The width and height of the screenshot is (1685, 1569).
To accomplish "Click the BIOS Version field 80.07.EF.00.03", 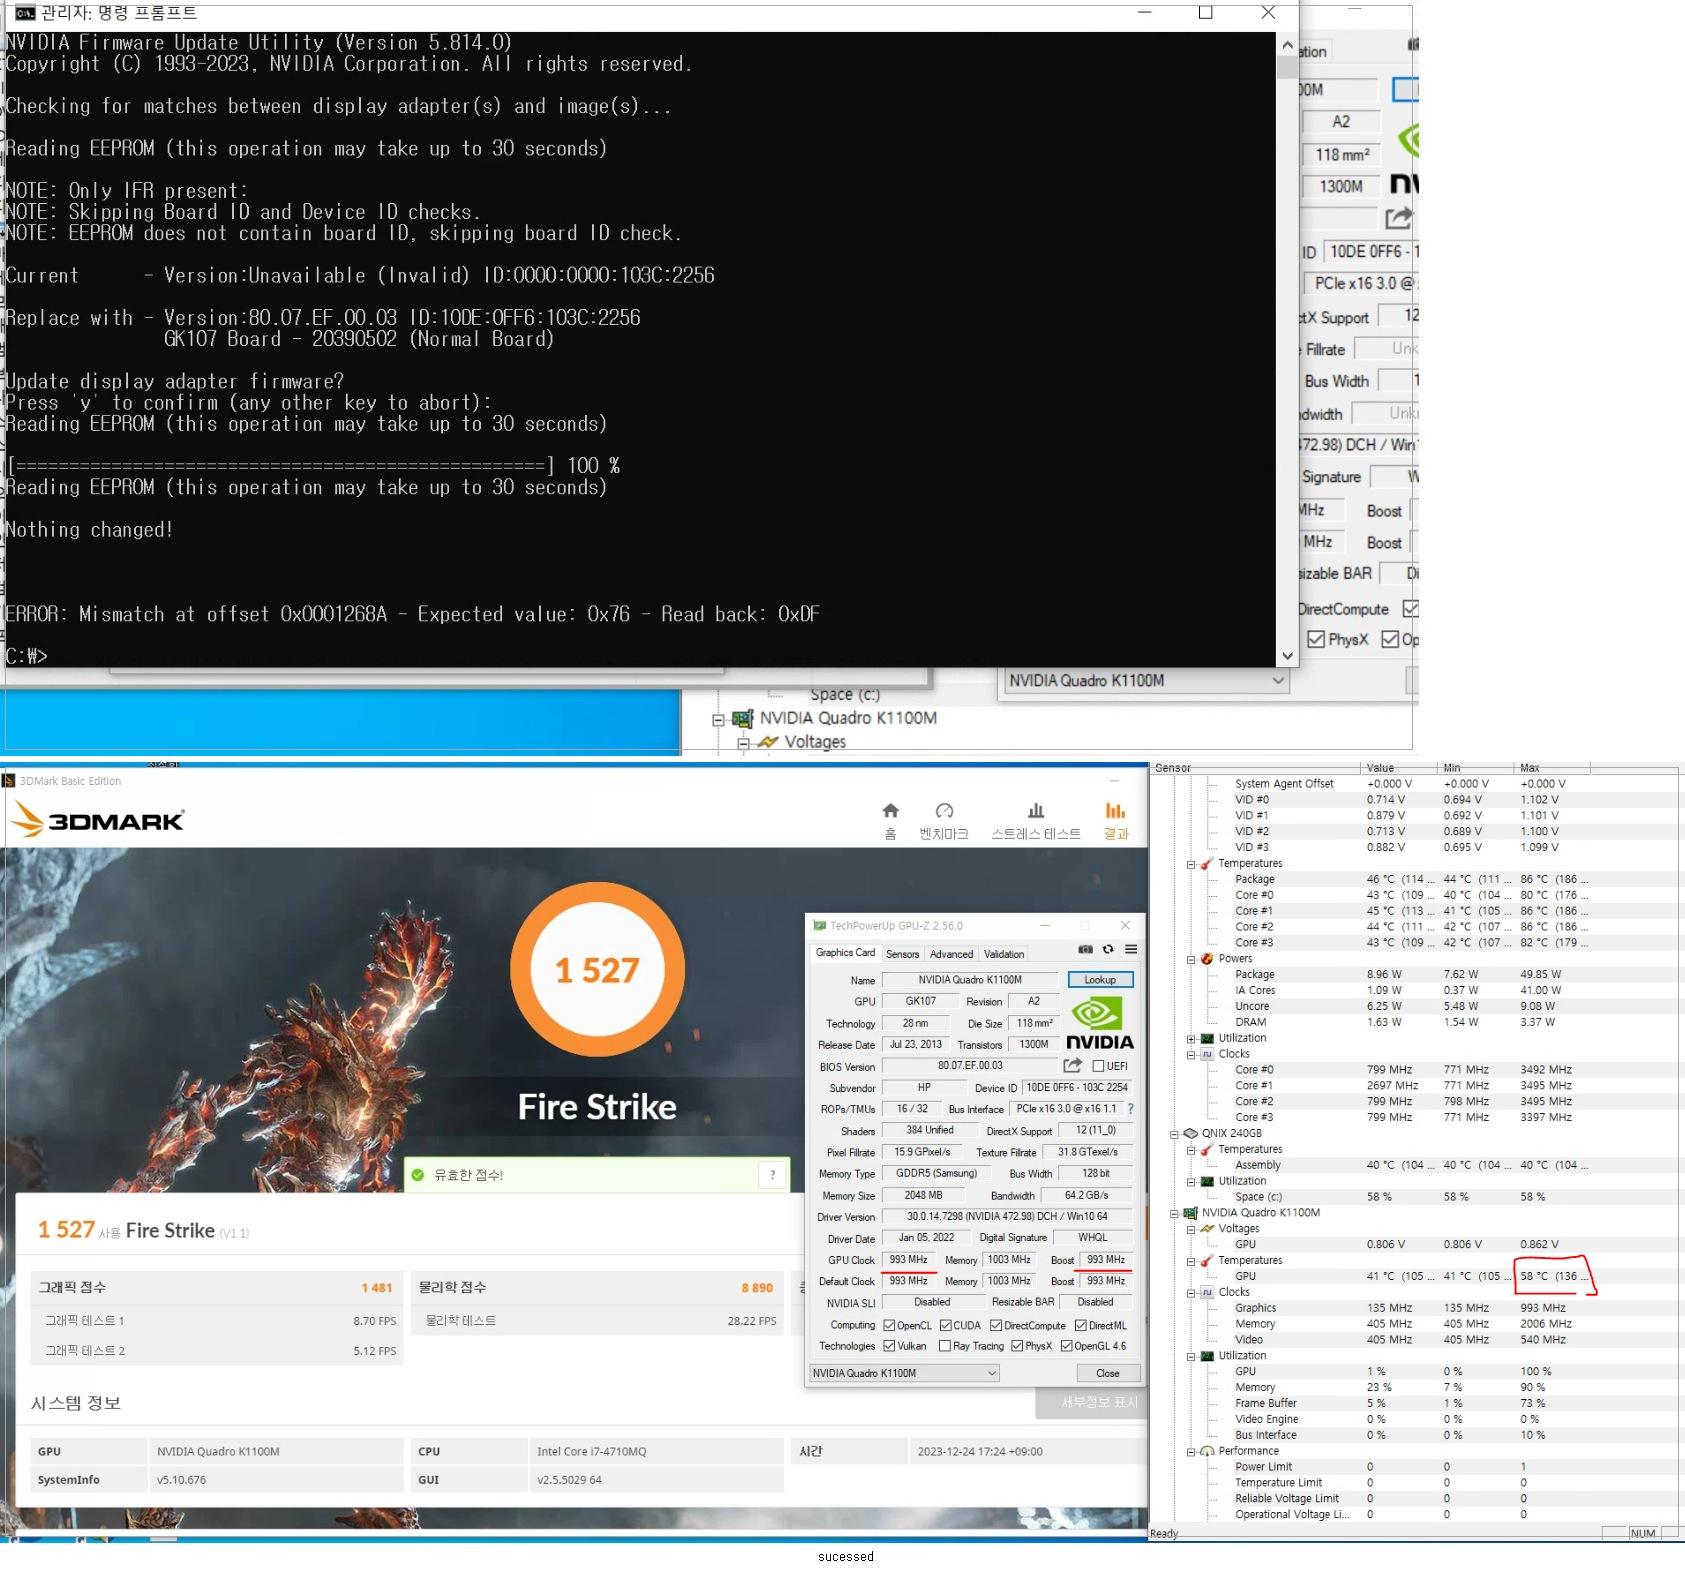I will coord(969,1066).
